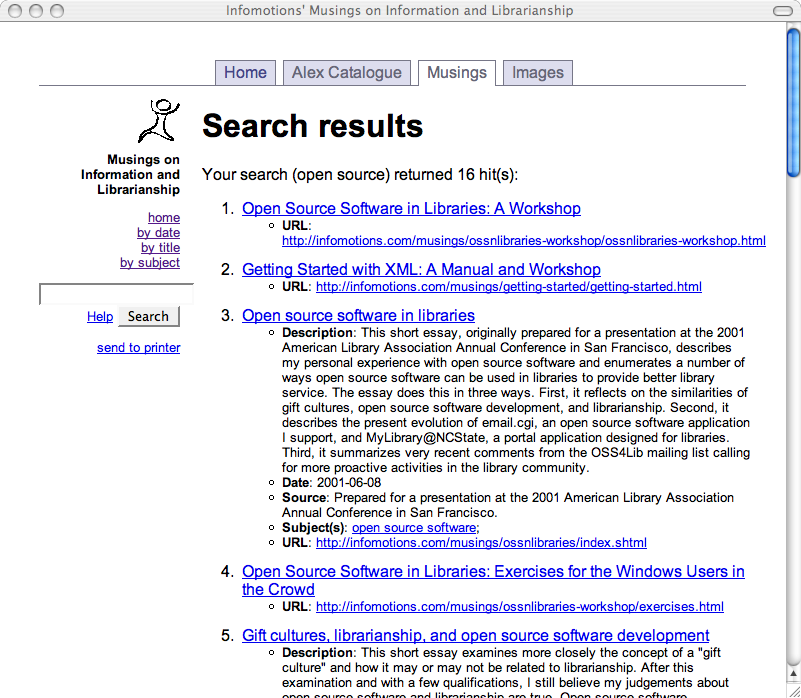This screenshot has width=801, height=698.
Task: Open the Images tab
Action: (x=538, y=73)
